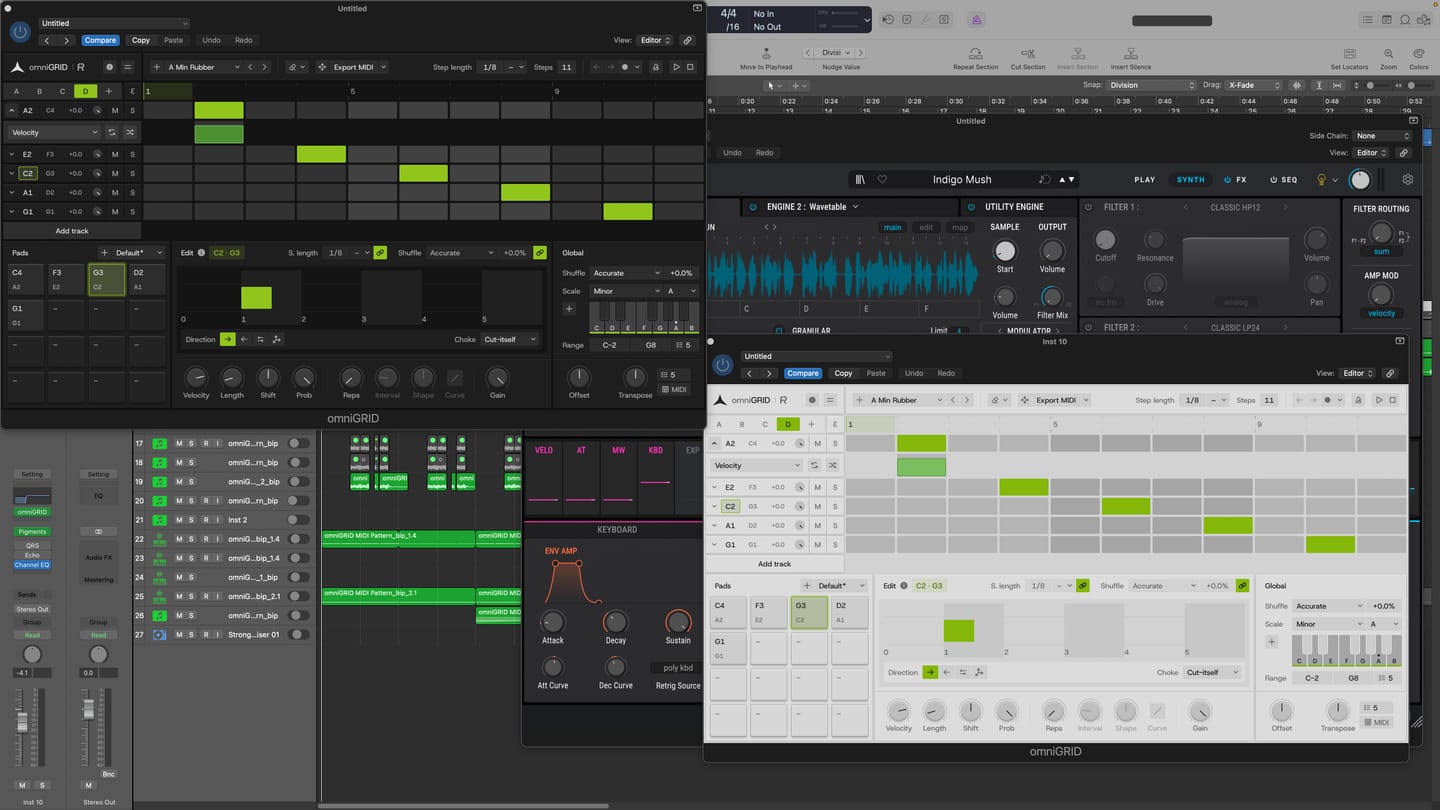
Task: Click the Colors palette icon
Action: 1418,54
